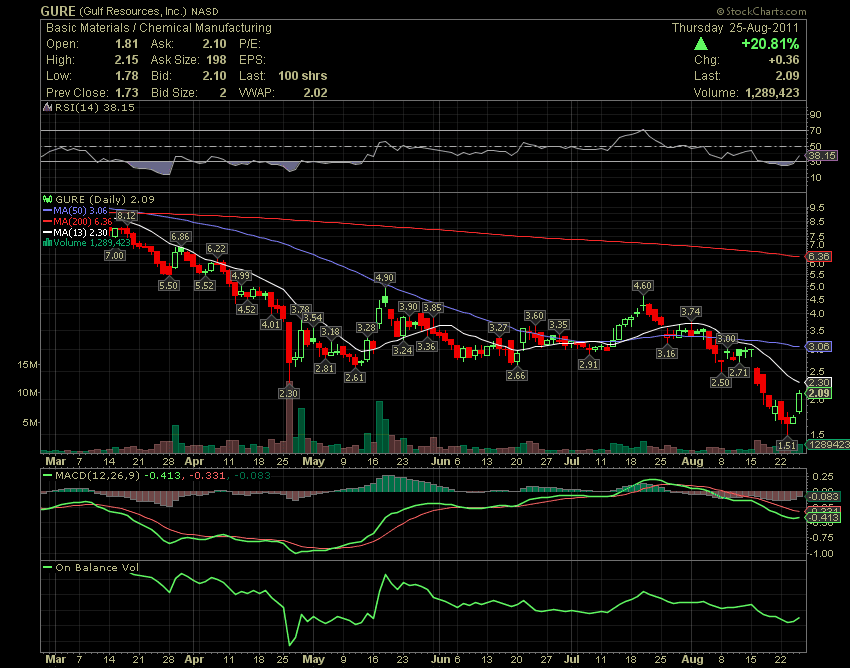Image resolution: width=850 pixels, height=668 pixels.
Task: Click the 2.30 low marker near April 25
Action: coord(288,393)
